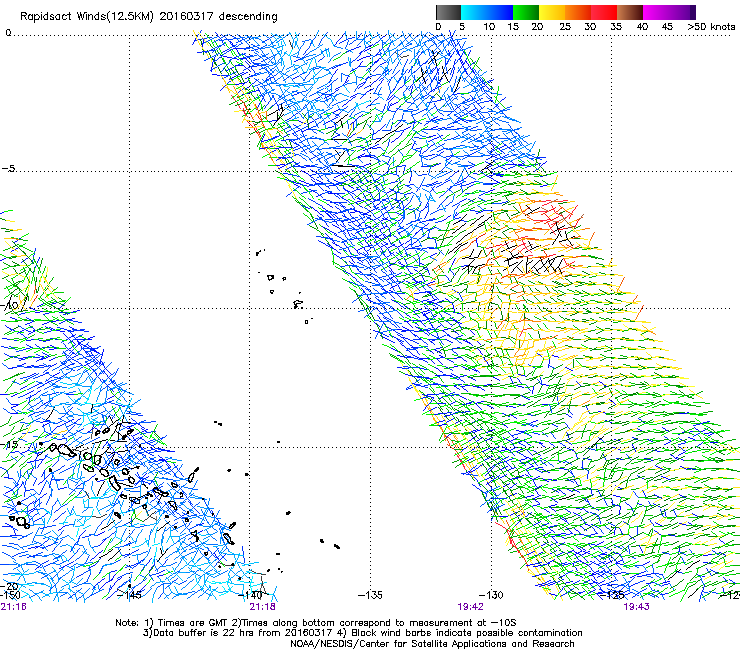The width and height of the screenshot is (740, 650).
Task: Click the '21:16' overpass time label
Action: pos(14,607)
